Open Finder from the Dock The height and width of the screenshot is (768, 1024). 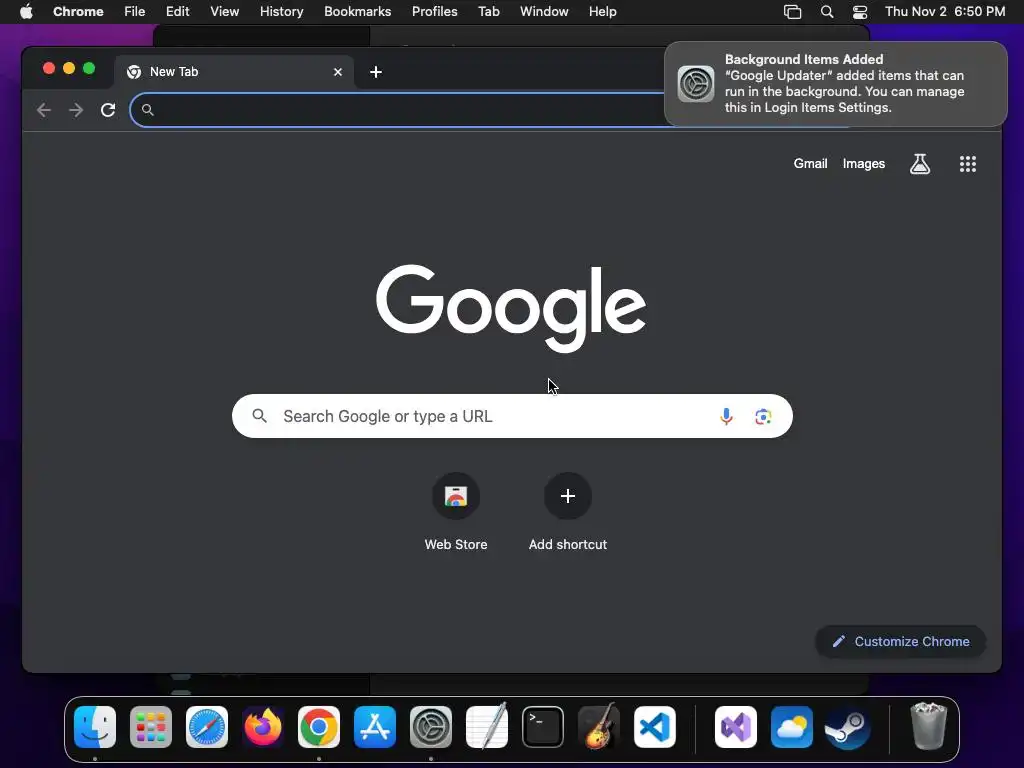click(x=95, y=727)
